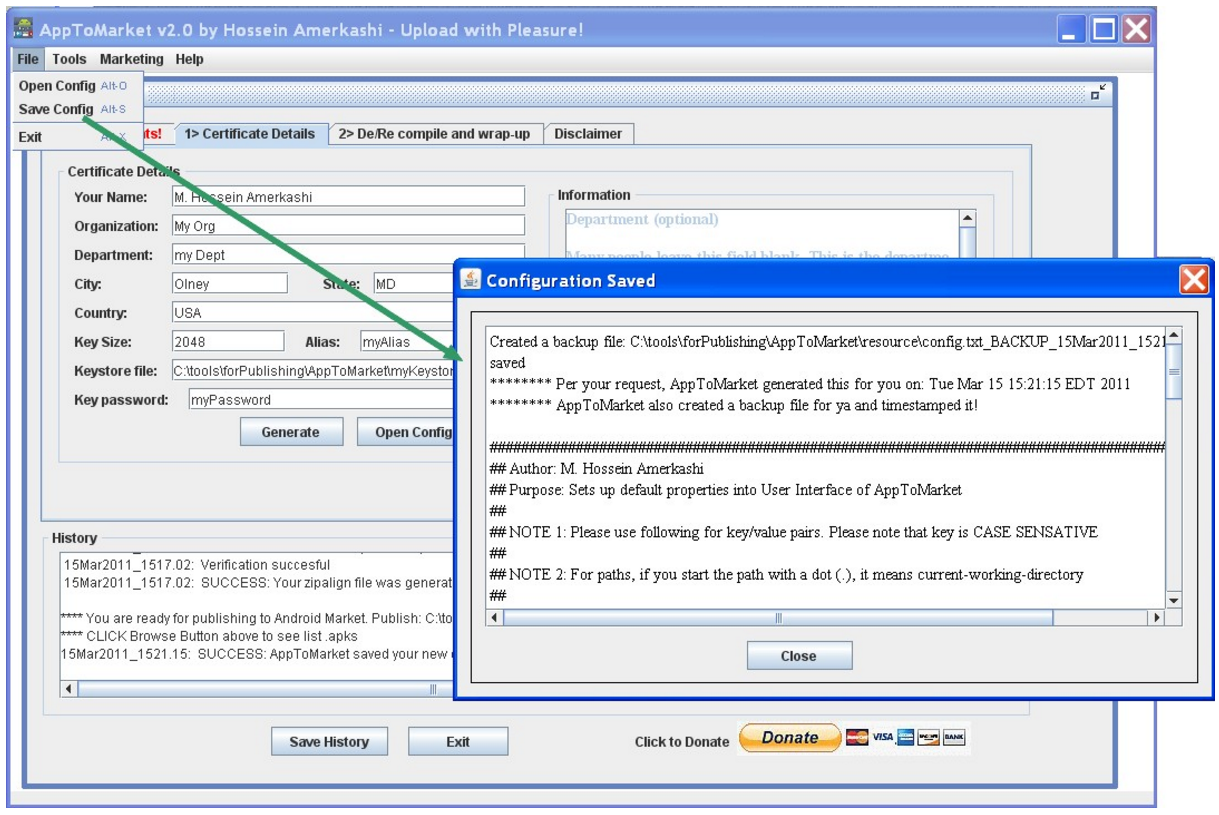Switch to Certificate Details tab
This screenshot has width=1219, height=815.
coord(250,134)
